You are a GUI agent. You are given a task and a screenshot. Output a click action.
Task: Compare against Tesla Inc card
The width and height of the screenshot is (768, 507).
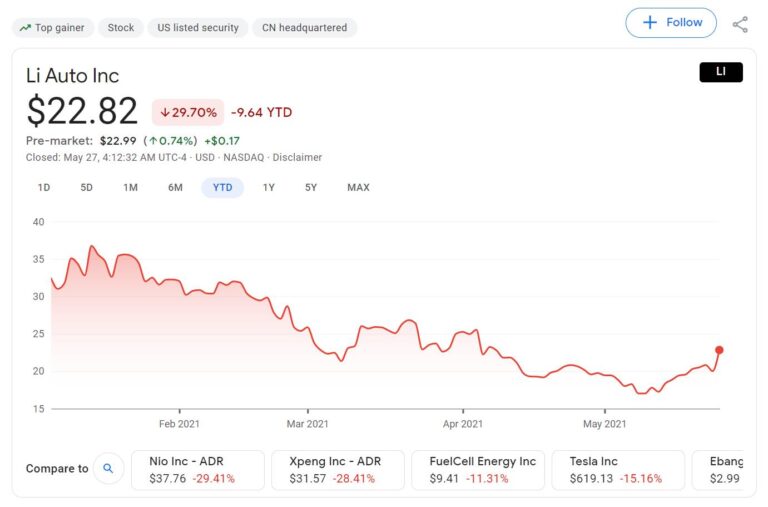point(617,469)
